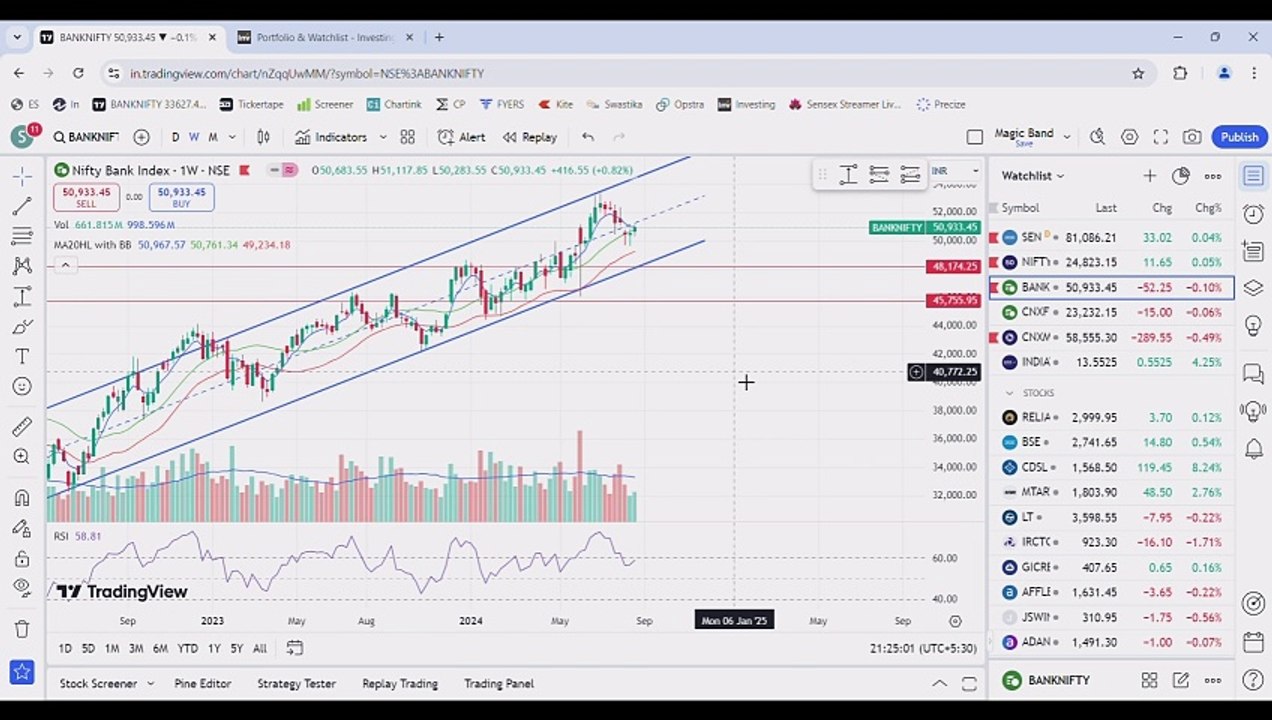Open the ideas lightbulb panel
This screenshot has width=1272, height=720.
pyautogui.click(x=1253, y=325)
